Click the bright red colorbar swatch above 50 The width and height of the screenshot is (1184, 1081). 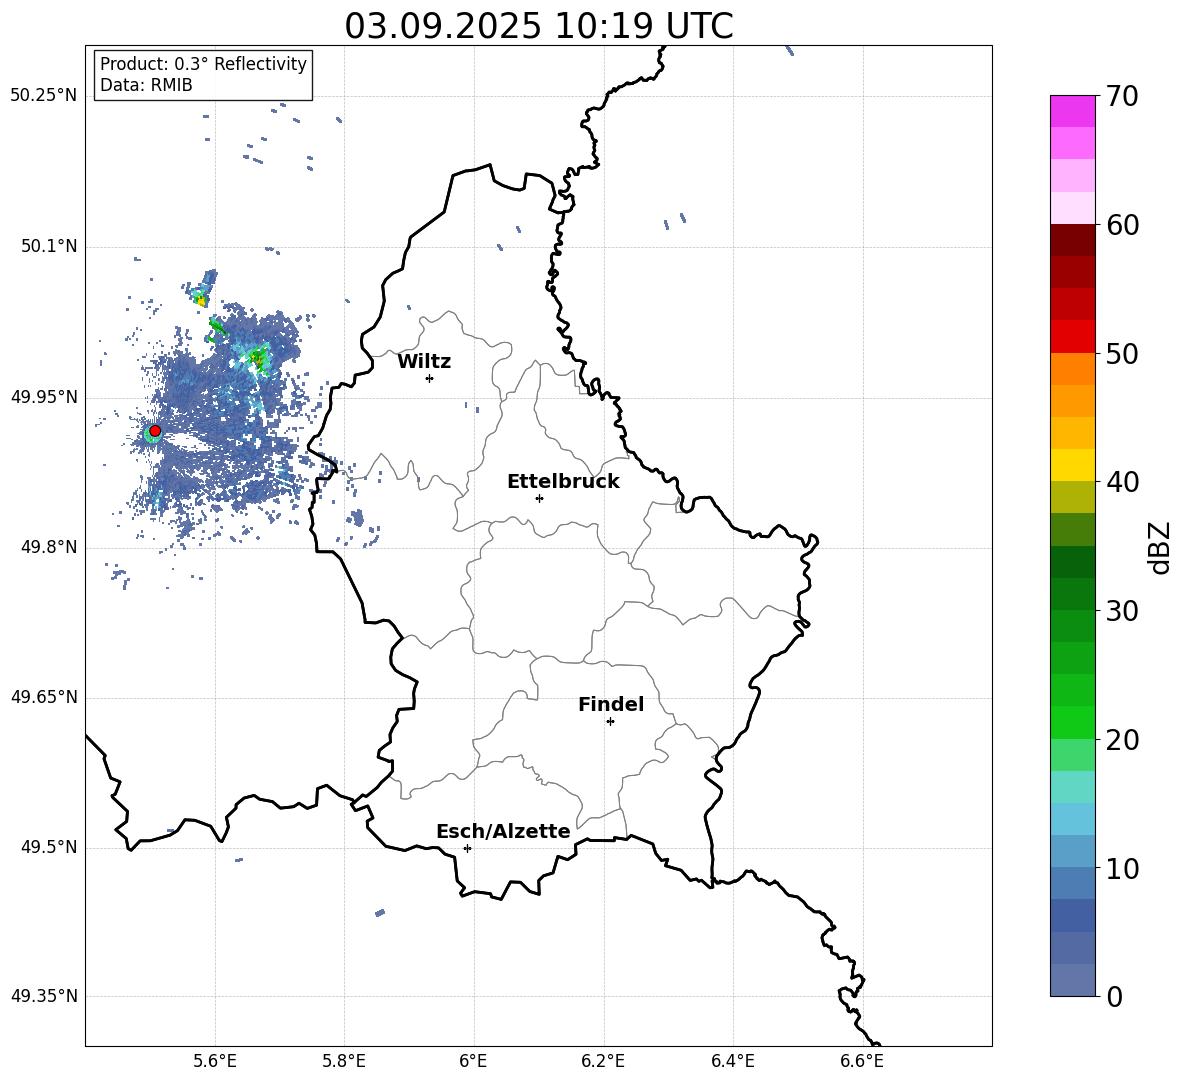(1072, 337)
